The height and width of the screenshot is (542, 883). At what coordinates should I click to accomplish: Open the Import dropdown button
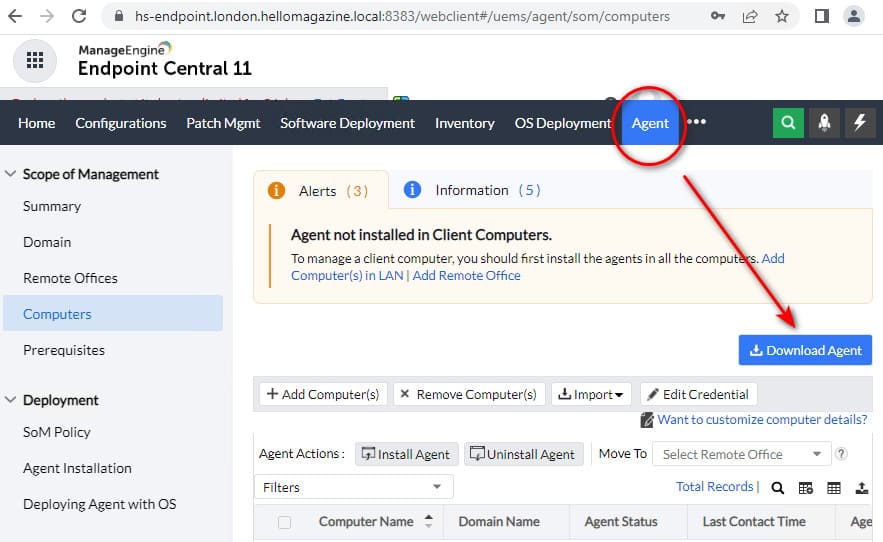pos(592,394)
